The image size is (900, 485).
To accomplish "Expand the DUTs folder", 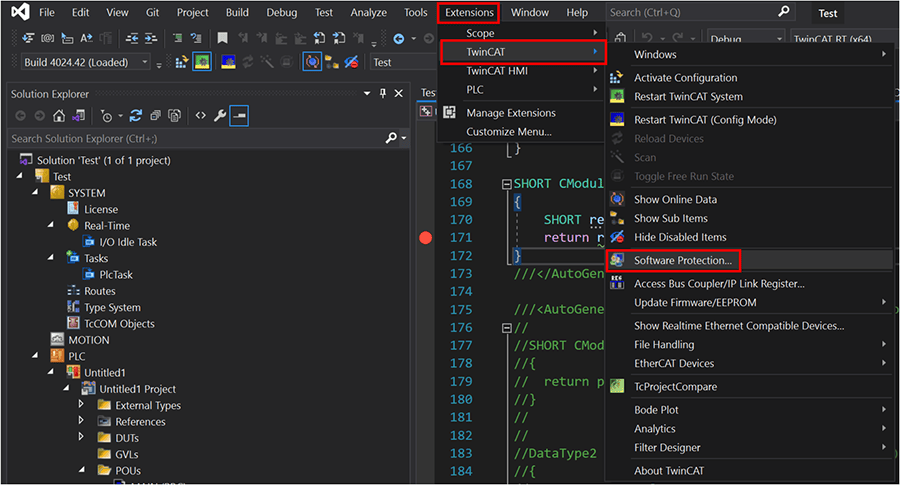I will 82,437.
